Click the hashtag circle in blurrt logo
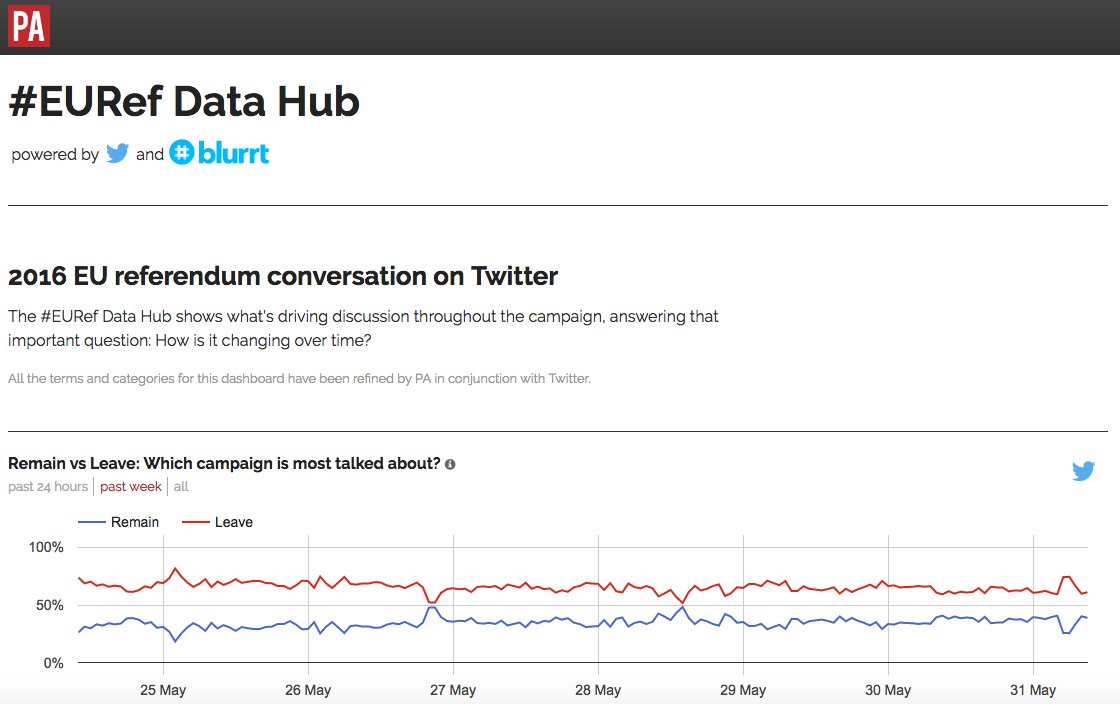 [x=181, y=153]
